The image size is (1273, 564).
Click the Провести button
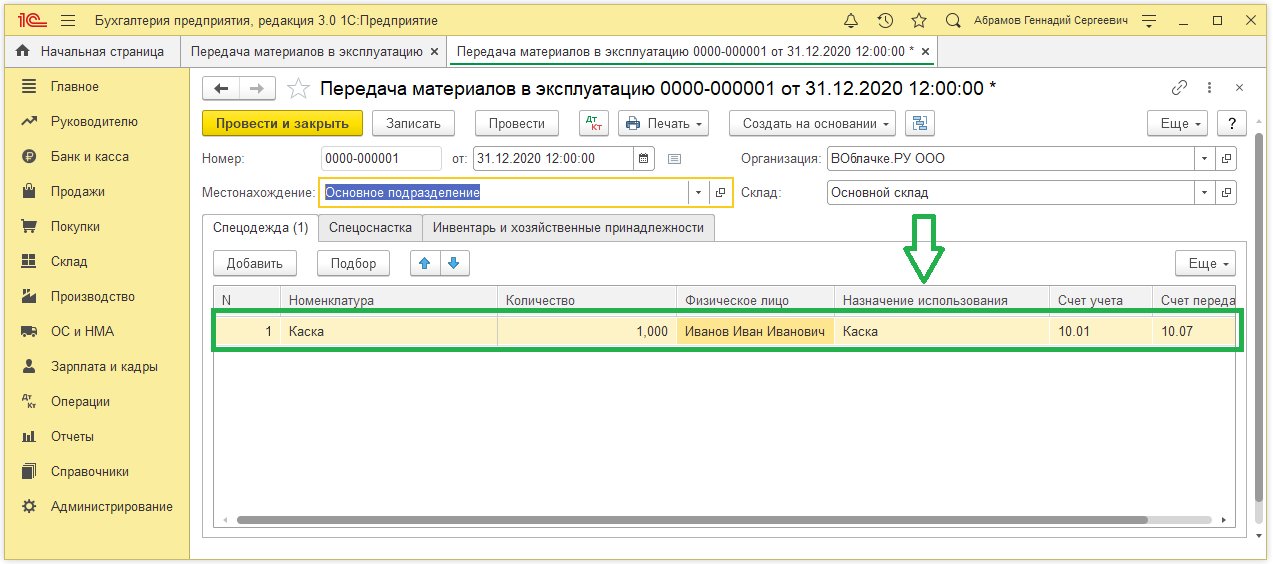coord(517,123)
